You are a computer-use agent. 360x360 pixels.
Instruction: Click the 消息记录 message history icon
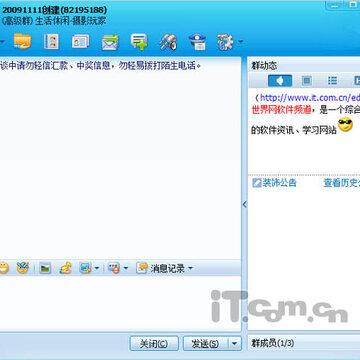tap(142, 268)
